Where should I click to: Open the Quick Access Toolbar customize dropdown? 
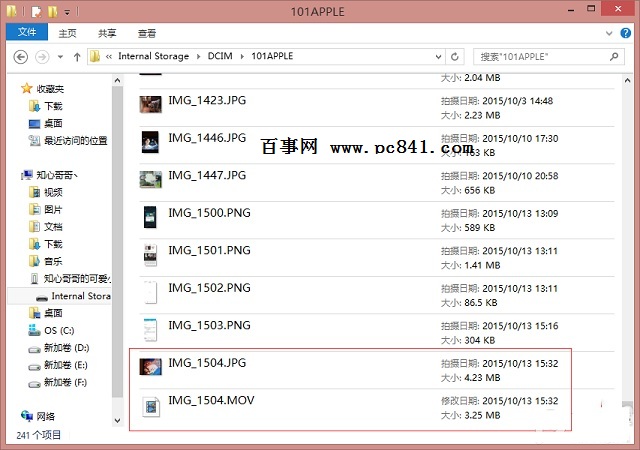coord(67,12)
